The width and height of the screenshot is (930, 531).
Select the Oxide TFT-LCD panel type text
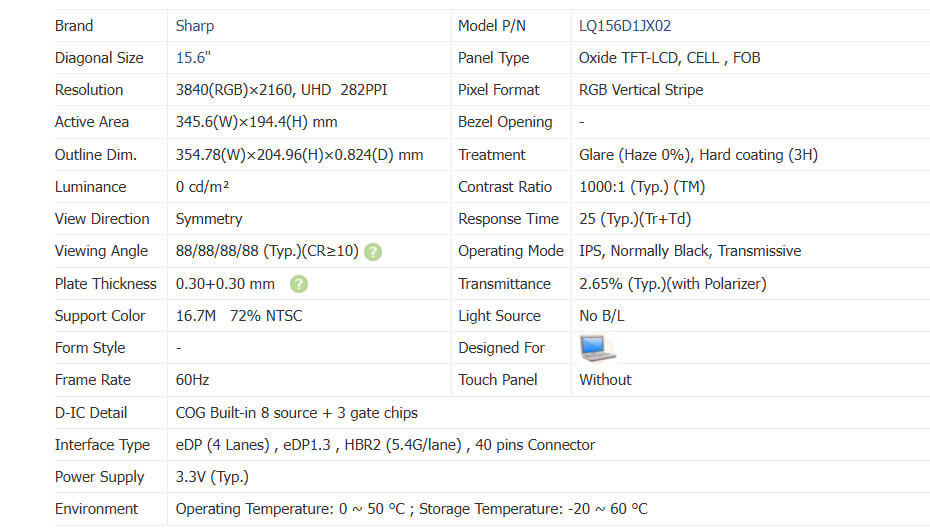[669, 58]
